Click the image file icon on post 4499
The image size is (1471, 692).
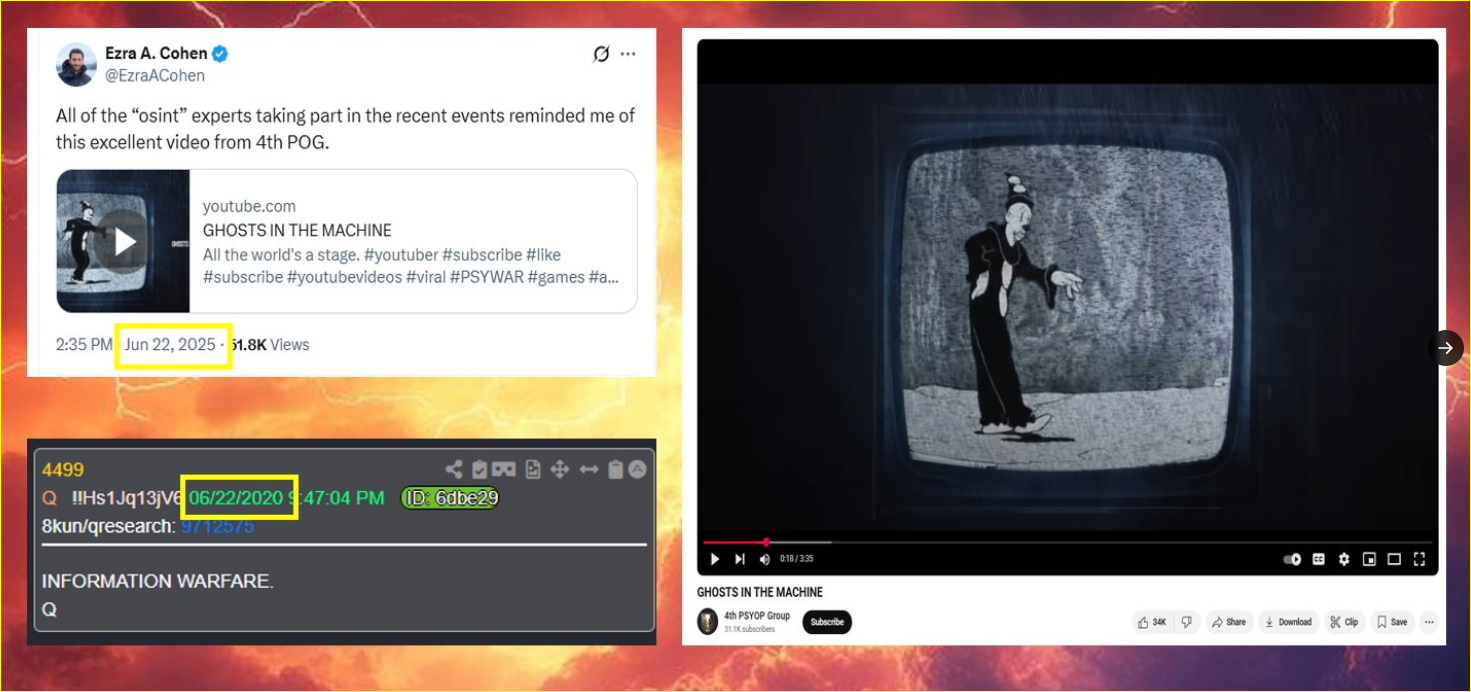(x=533, y=469)
